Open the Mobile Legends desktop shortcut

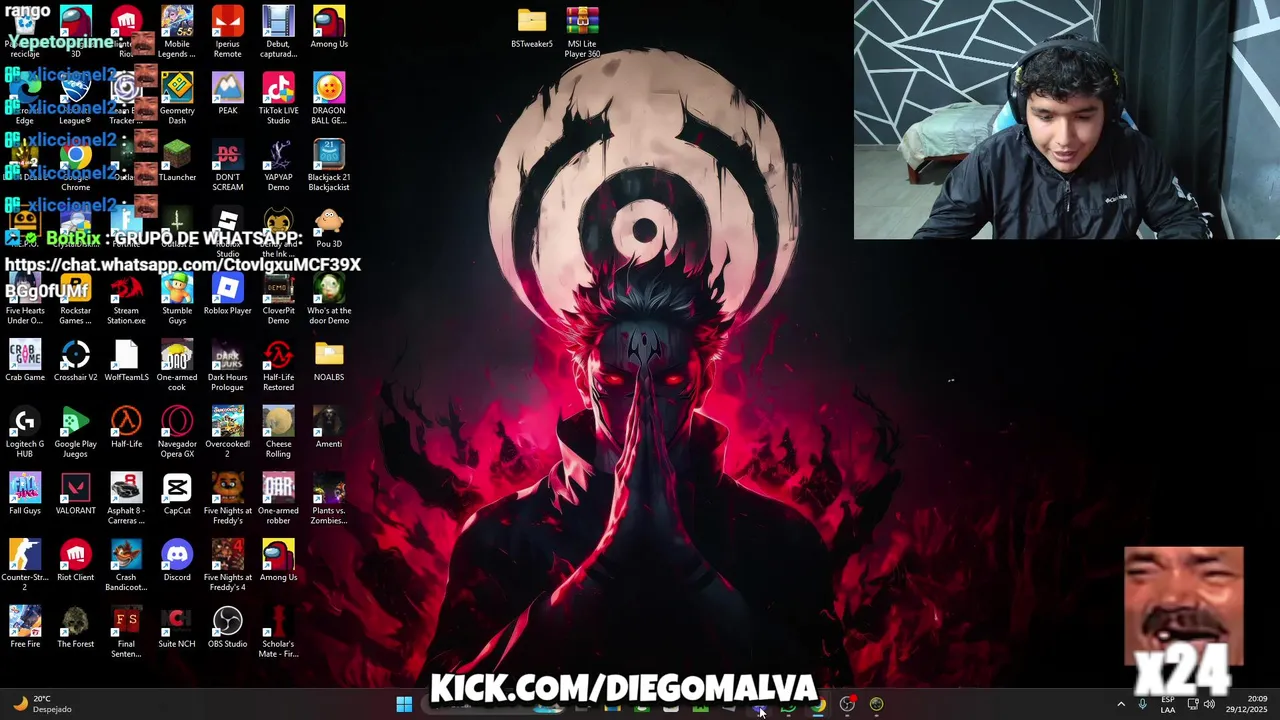[177, 32]
